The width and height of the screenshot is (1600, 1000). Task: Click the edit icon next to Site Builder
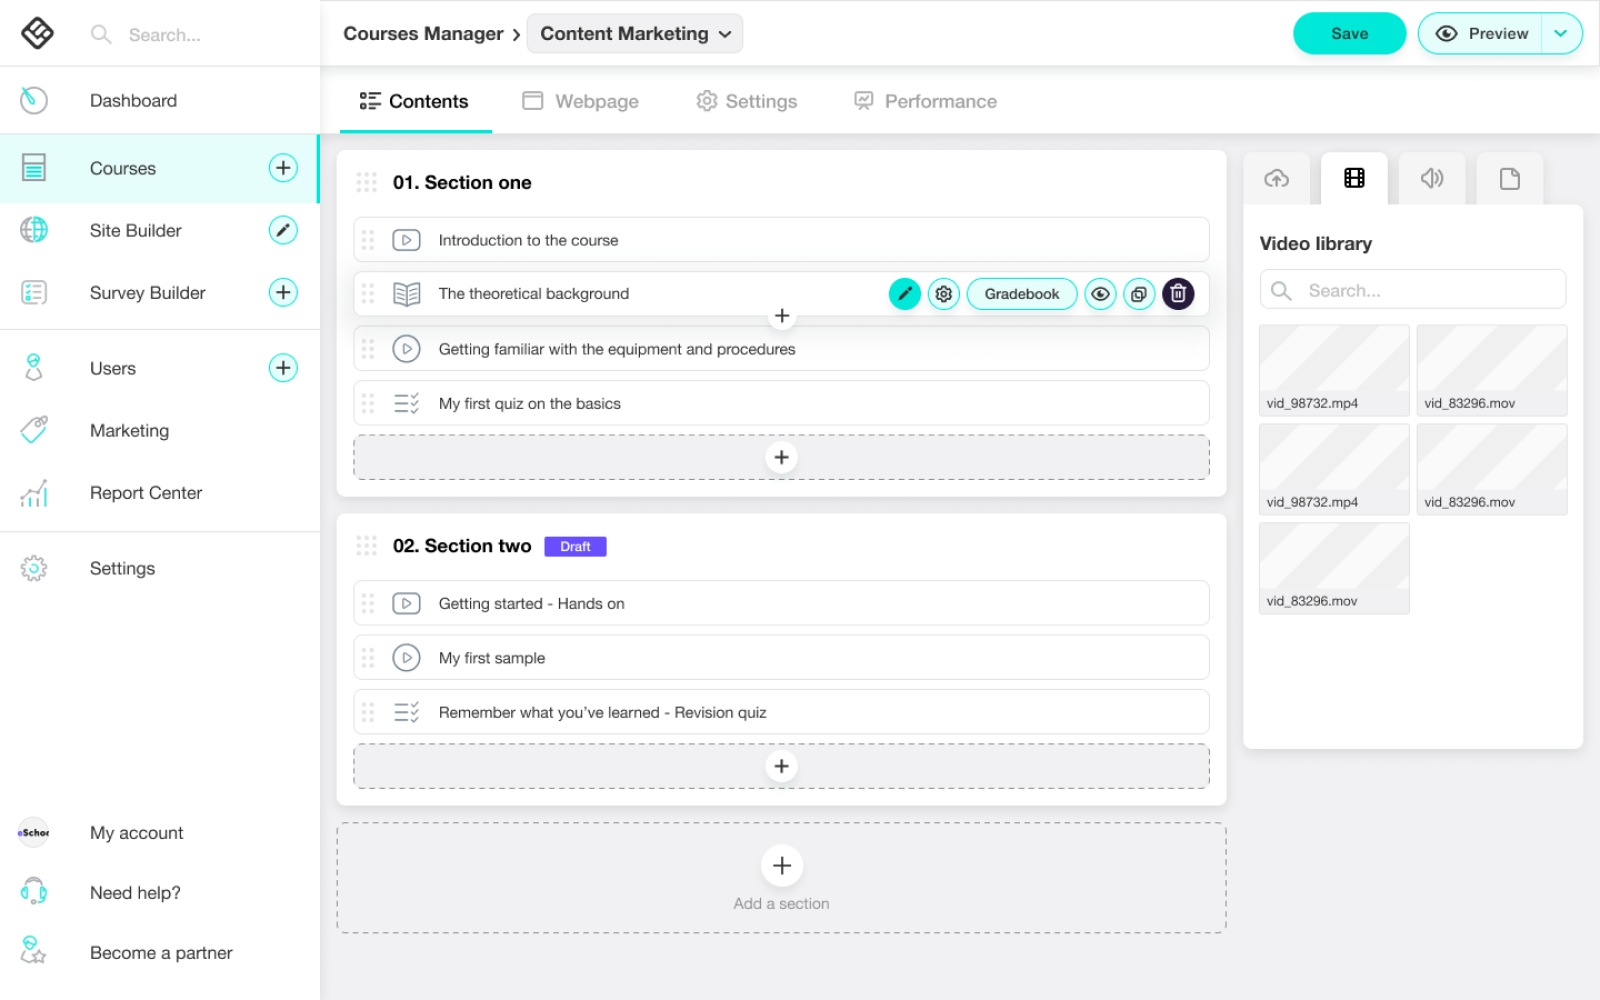[283, 231]
